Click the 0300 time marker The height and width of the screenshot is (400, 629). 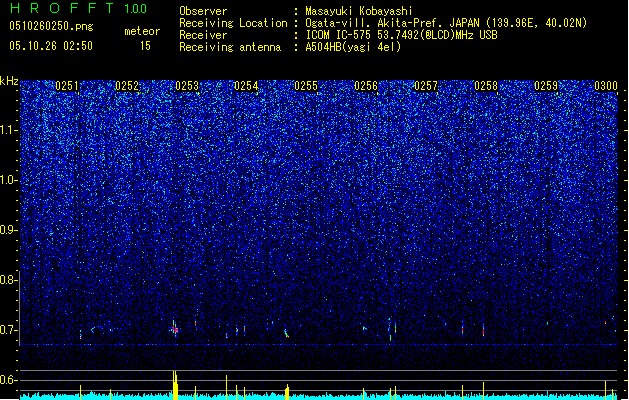click(x=606, y=86)
